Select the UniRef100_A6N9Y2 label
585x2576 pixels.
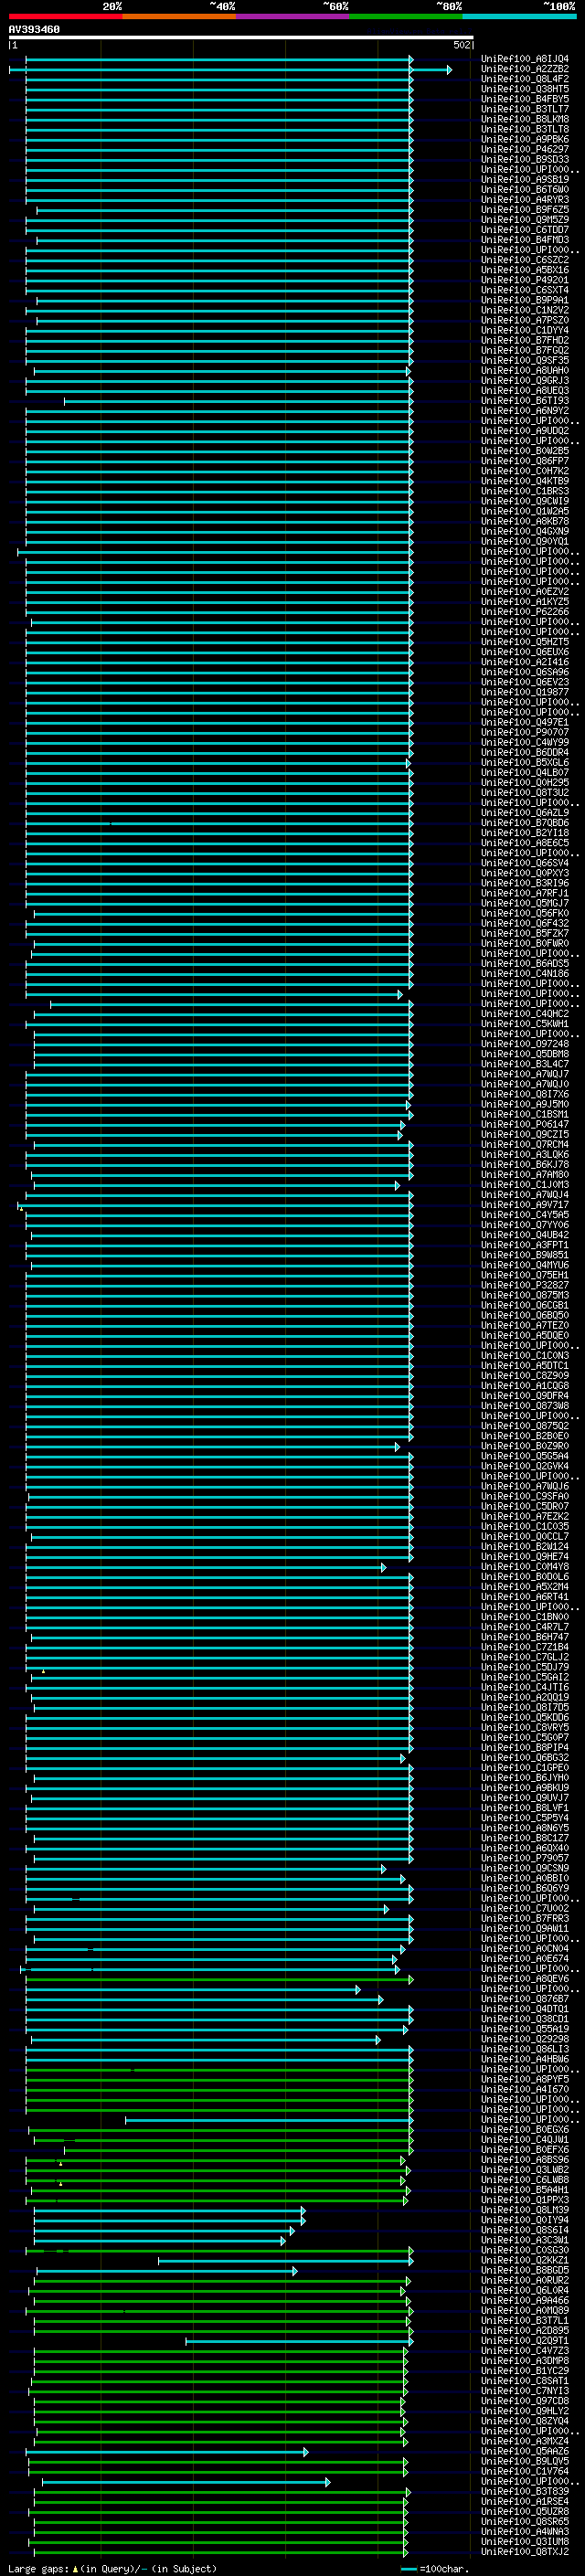pos(525,411)
